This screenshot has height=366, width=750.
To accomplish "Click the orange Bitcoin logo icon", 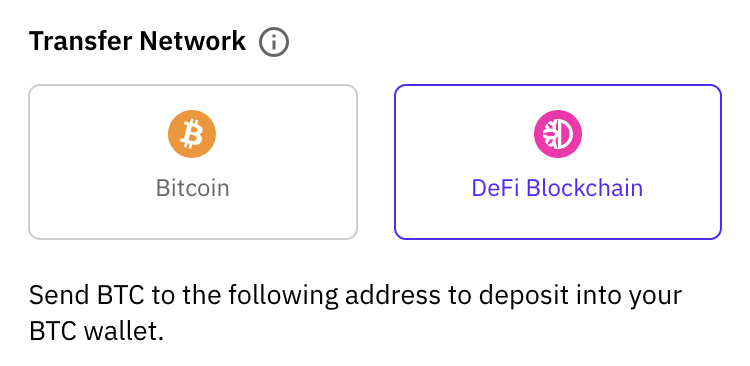I will tap(192, 134).
